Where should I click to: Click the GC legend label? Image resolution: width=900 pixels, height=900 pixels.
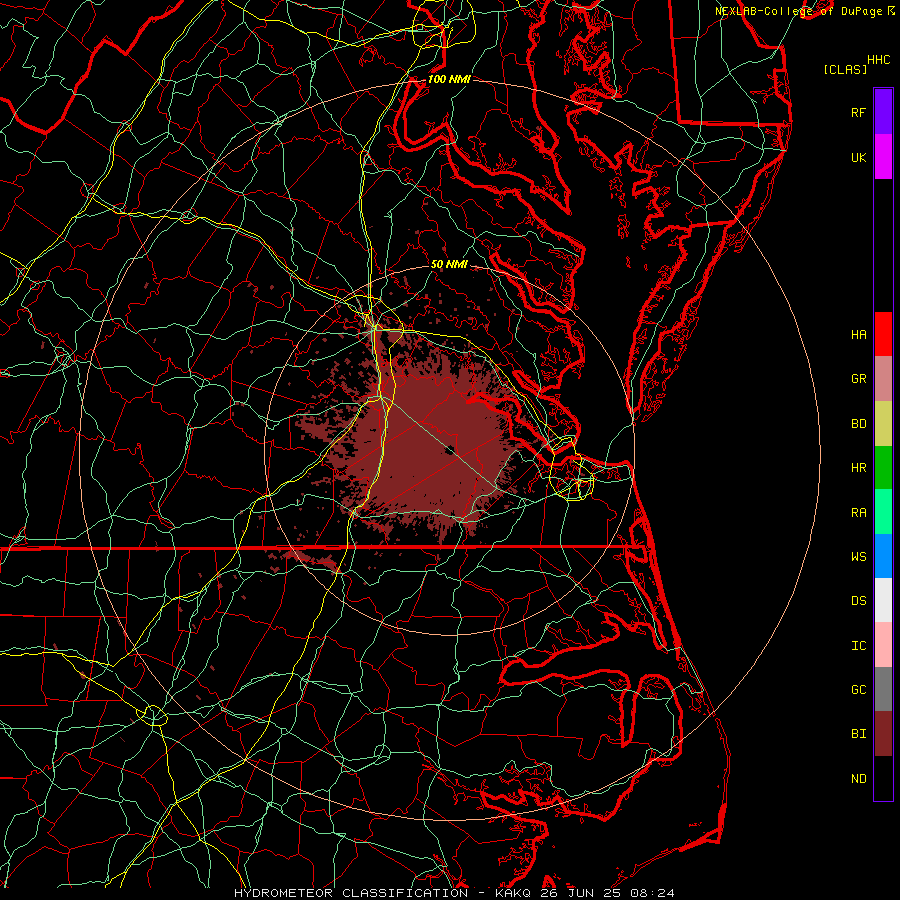pyautogui.click(x=858, y=689)
